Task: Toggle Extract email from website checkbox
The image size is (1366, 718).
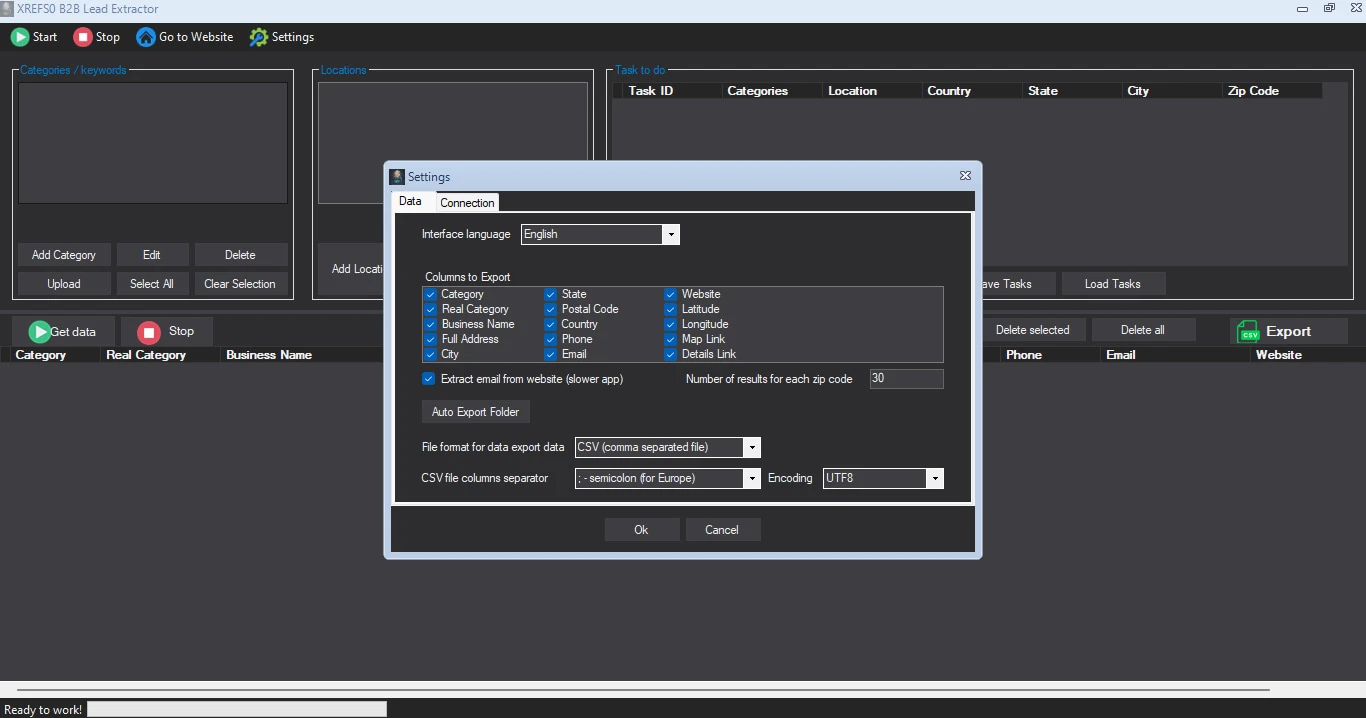Action: pyautogui.click(x=429, y=379)
